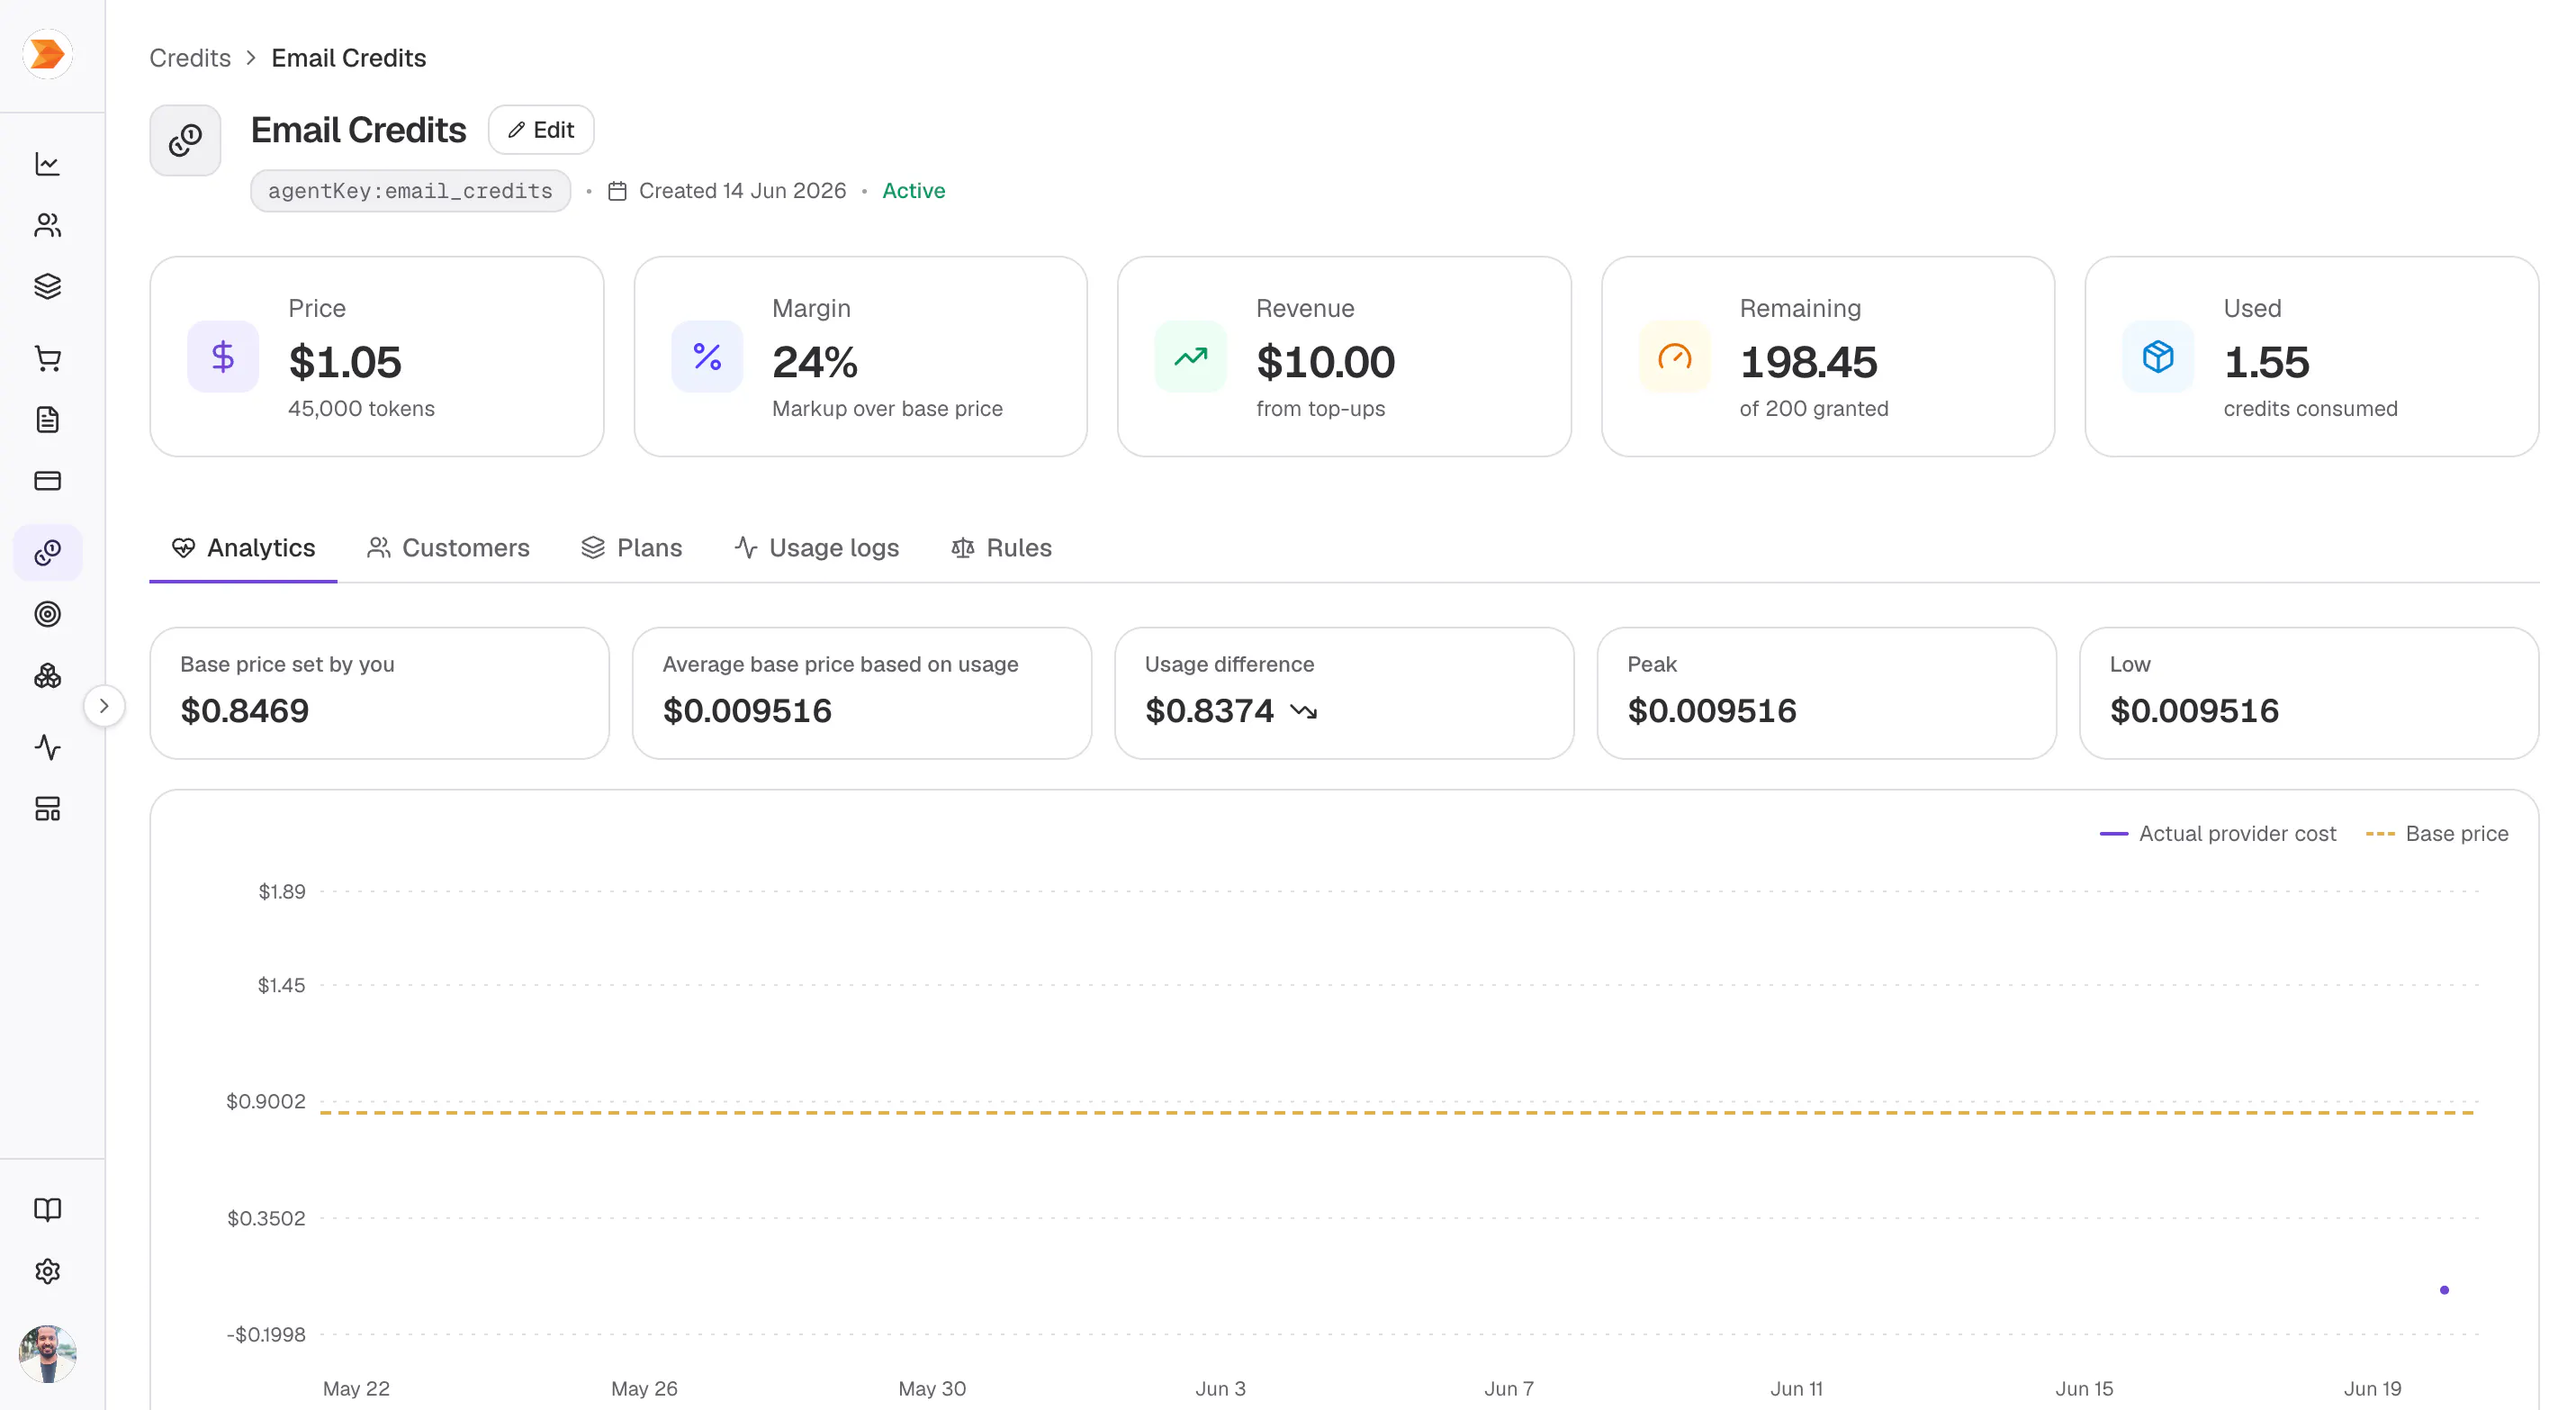Click the dollar sign icon in Price card
This screenshot has width=2576, height=1410.
(x=223, y=357)
